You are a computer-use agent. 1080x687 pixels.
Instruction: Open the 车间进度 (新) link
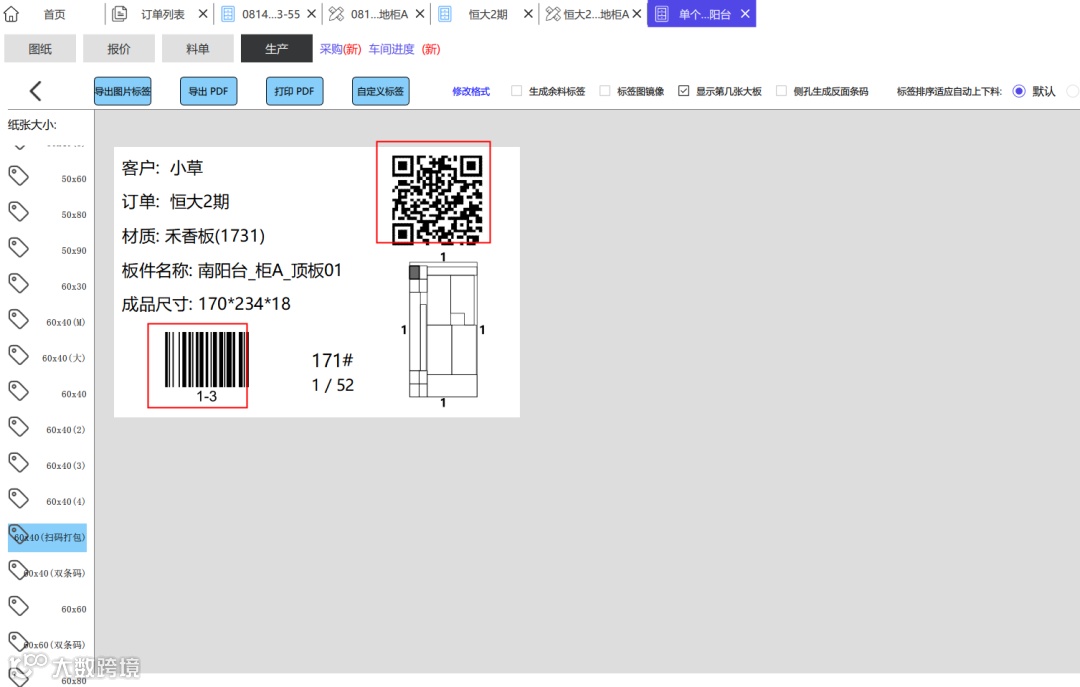[404, 49]
